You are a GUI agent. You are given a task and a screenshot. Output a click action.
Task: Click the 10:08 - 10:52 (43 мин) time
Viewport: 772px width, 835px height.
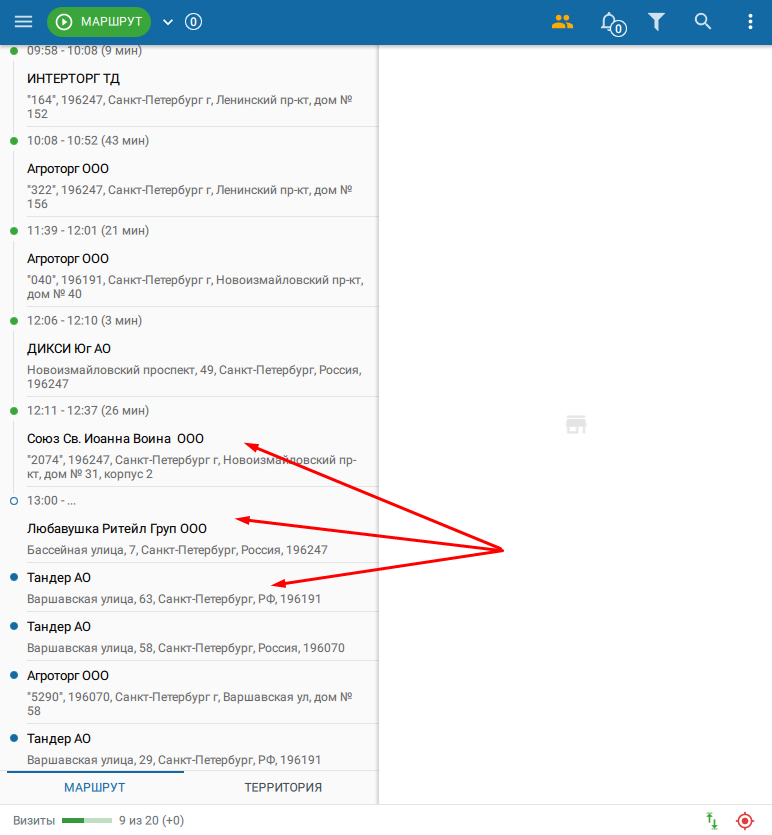tap(88, 141)
